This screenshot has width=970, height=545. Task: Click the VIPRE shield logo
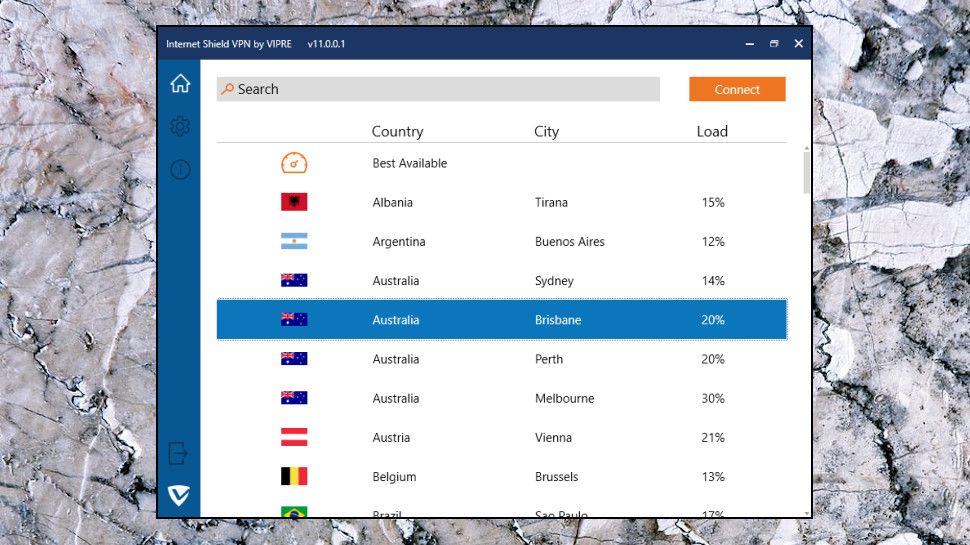pyautogui.click(x=179, y=495)
